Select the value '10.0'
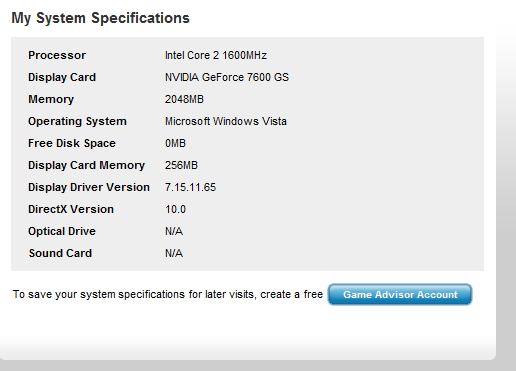 (175, 209)
